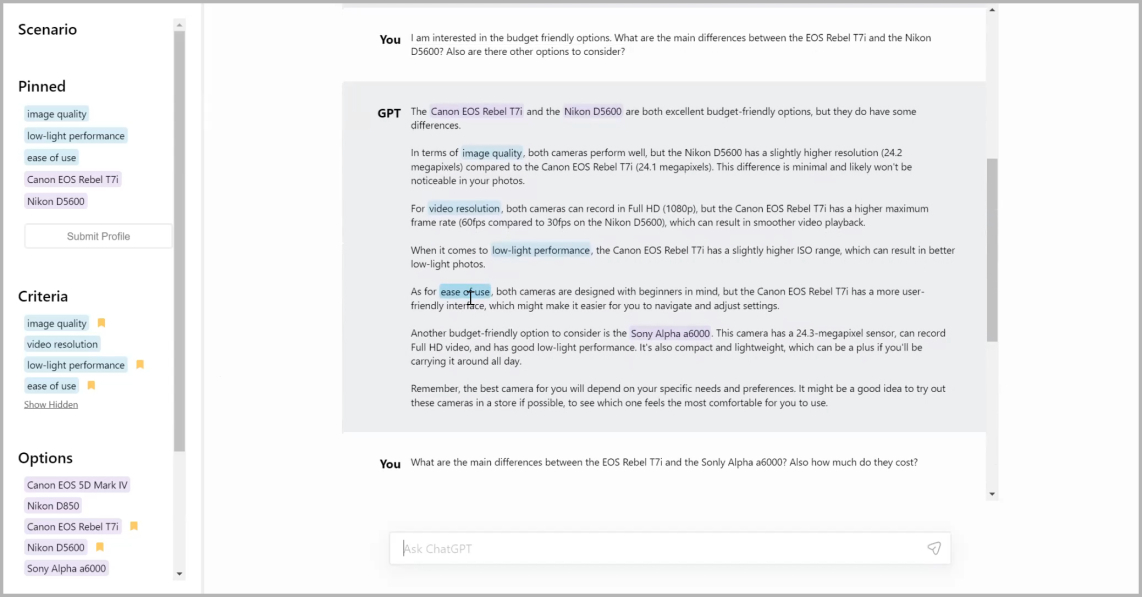This screenshot has height=597, width=1142.
Task: Toggle the pin bookmark next to Criteria image quality
Action: (101, 323)
